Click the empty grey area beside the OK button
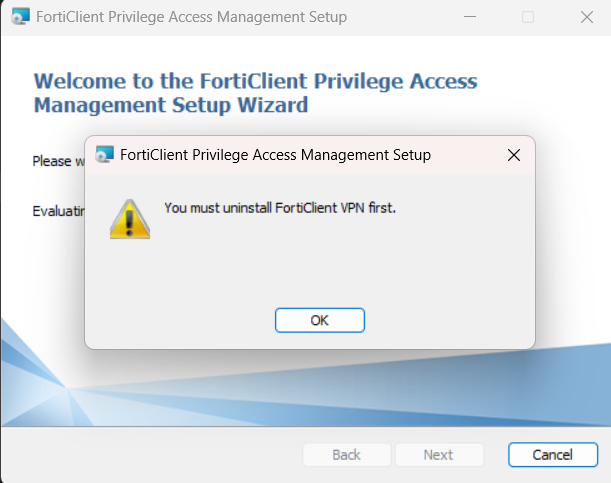This screenshot has width=611, height=483. pos(450,320)
